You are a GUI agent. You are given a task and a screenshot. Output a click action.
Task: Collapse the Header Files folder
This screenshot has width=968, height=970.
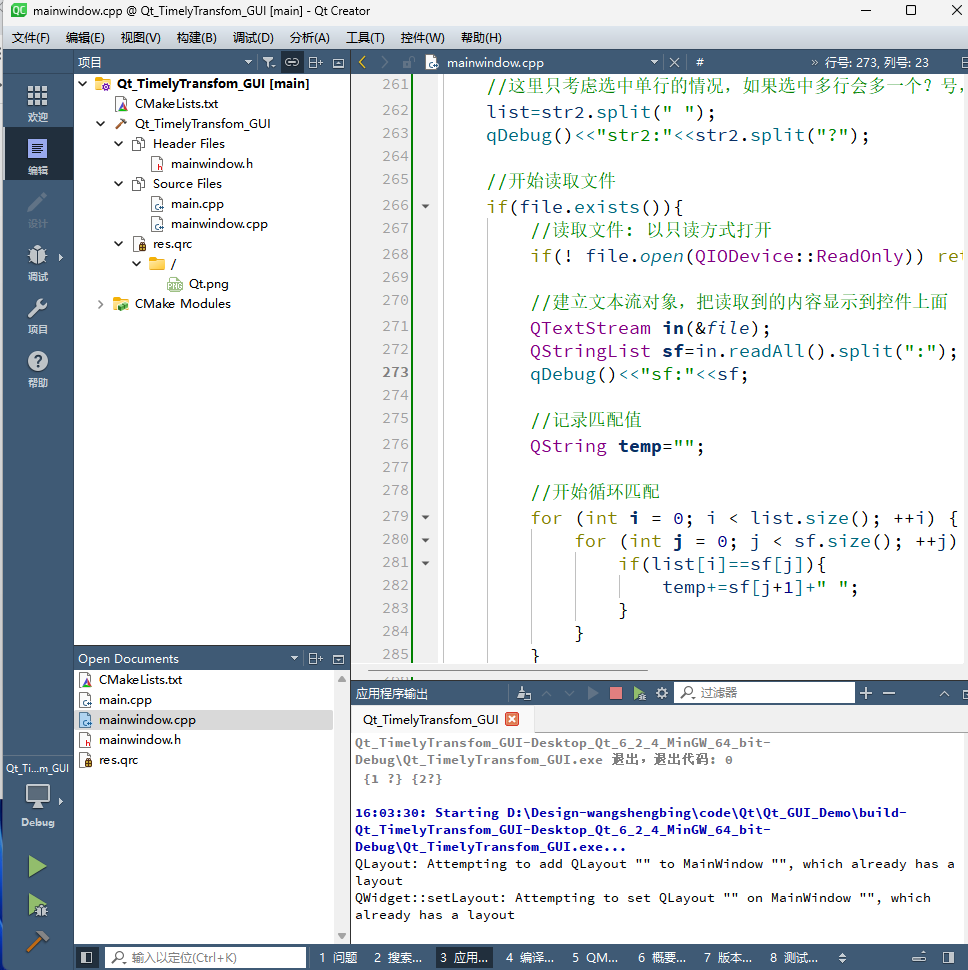coord(119,144)
